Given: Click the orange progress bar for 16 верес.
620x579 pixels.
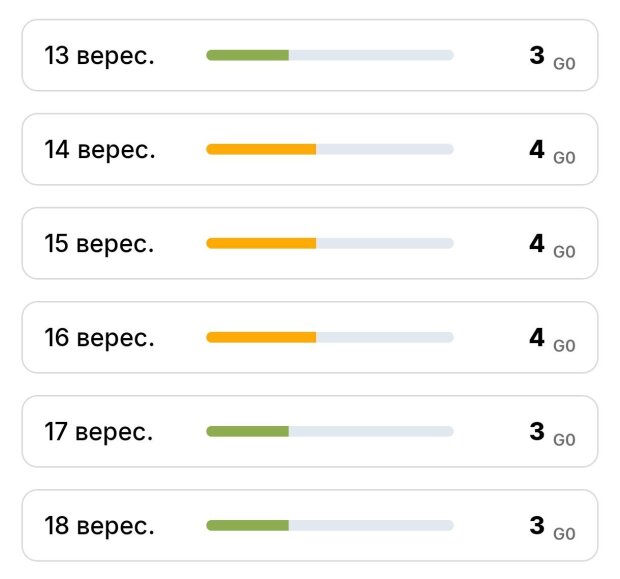Looking at the screenshot, I should point(261,337).
